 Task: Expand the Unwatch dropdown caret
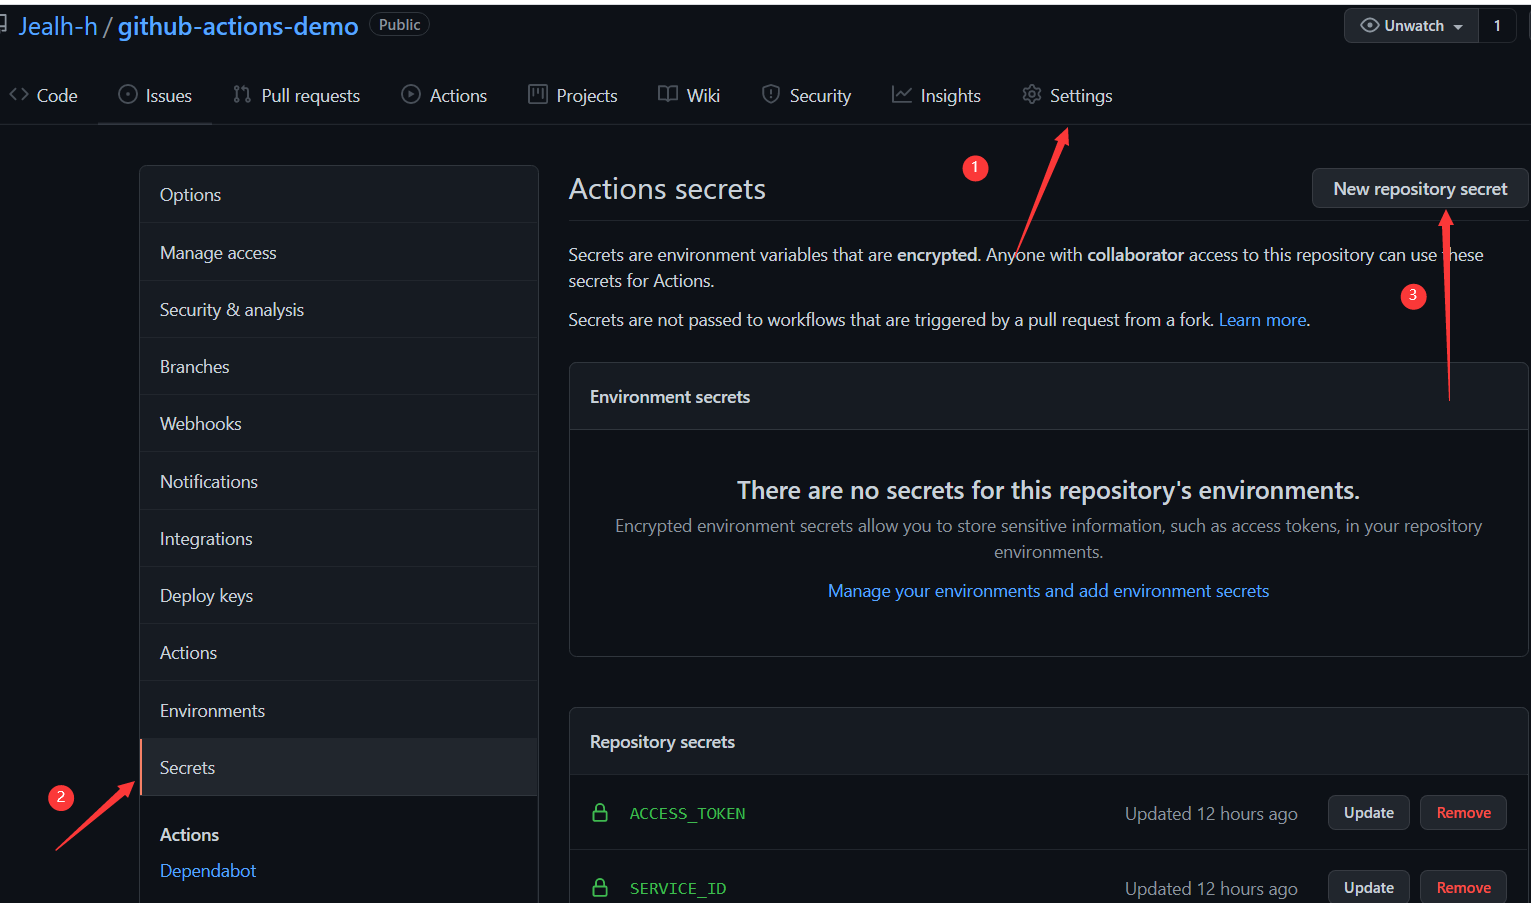coord(1458,27)
